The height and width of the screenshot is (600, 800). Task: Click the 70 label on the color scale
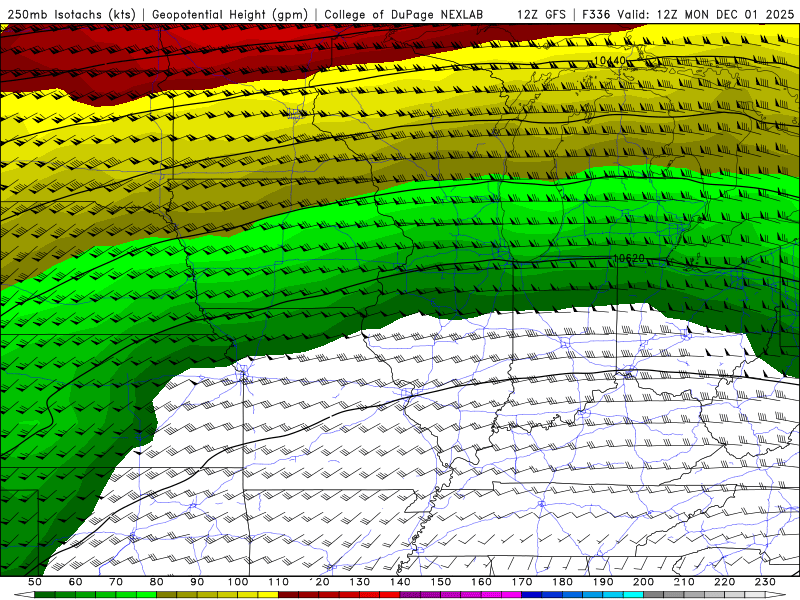tap(116, 582)
